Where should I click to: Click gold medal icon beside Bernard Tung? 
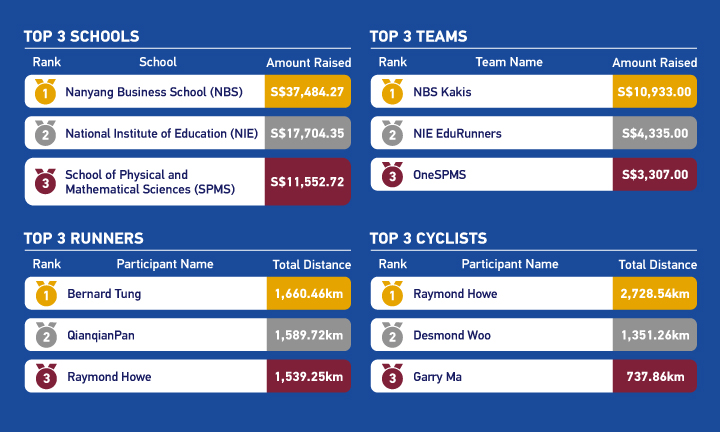43,294
